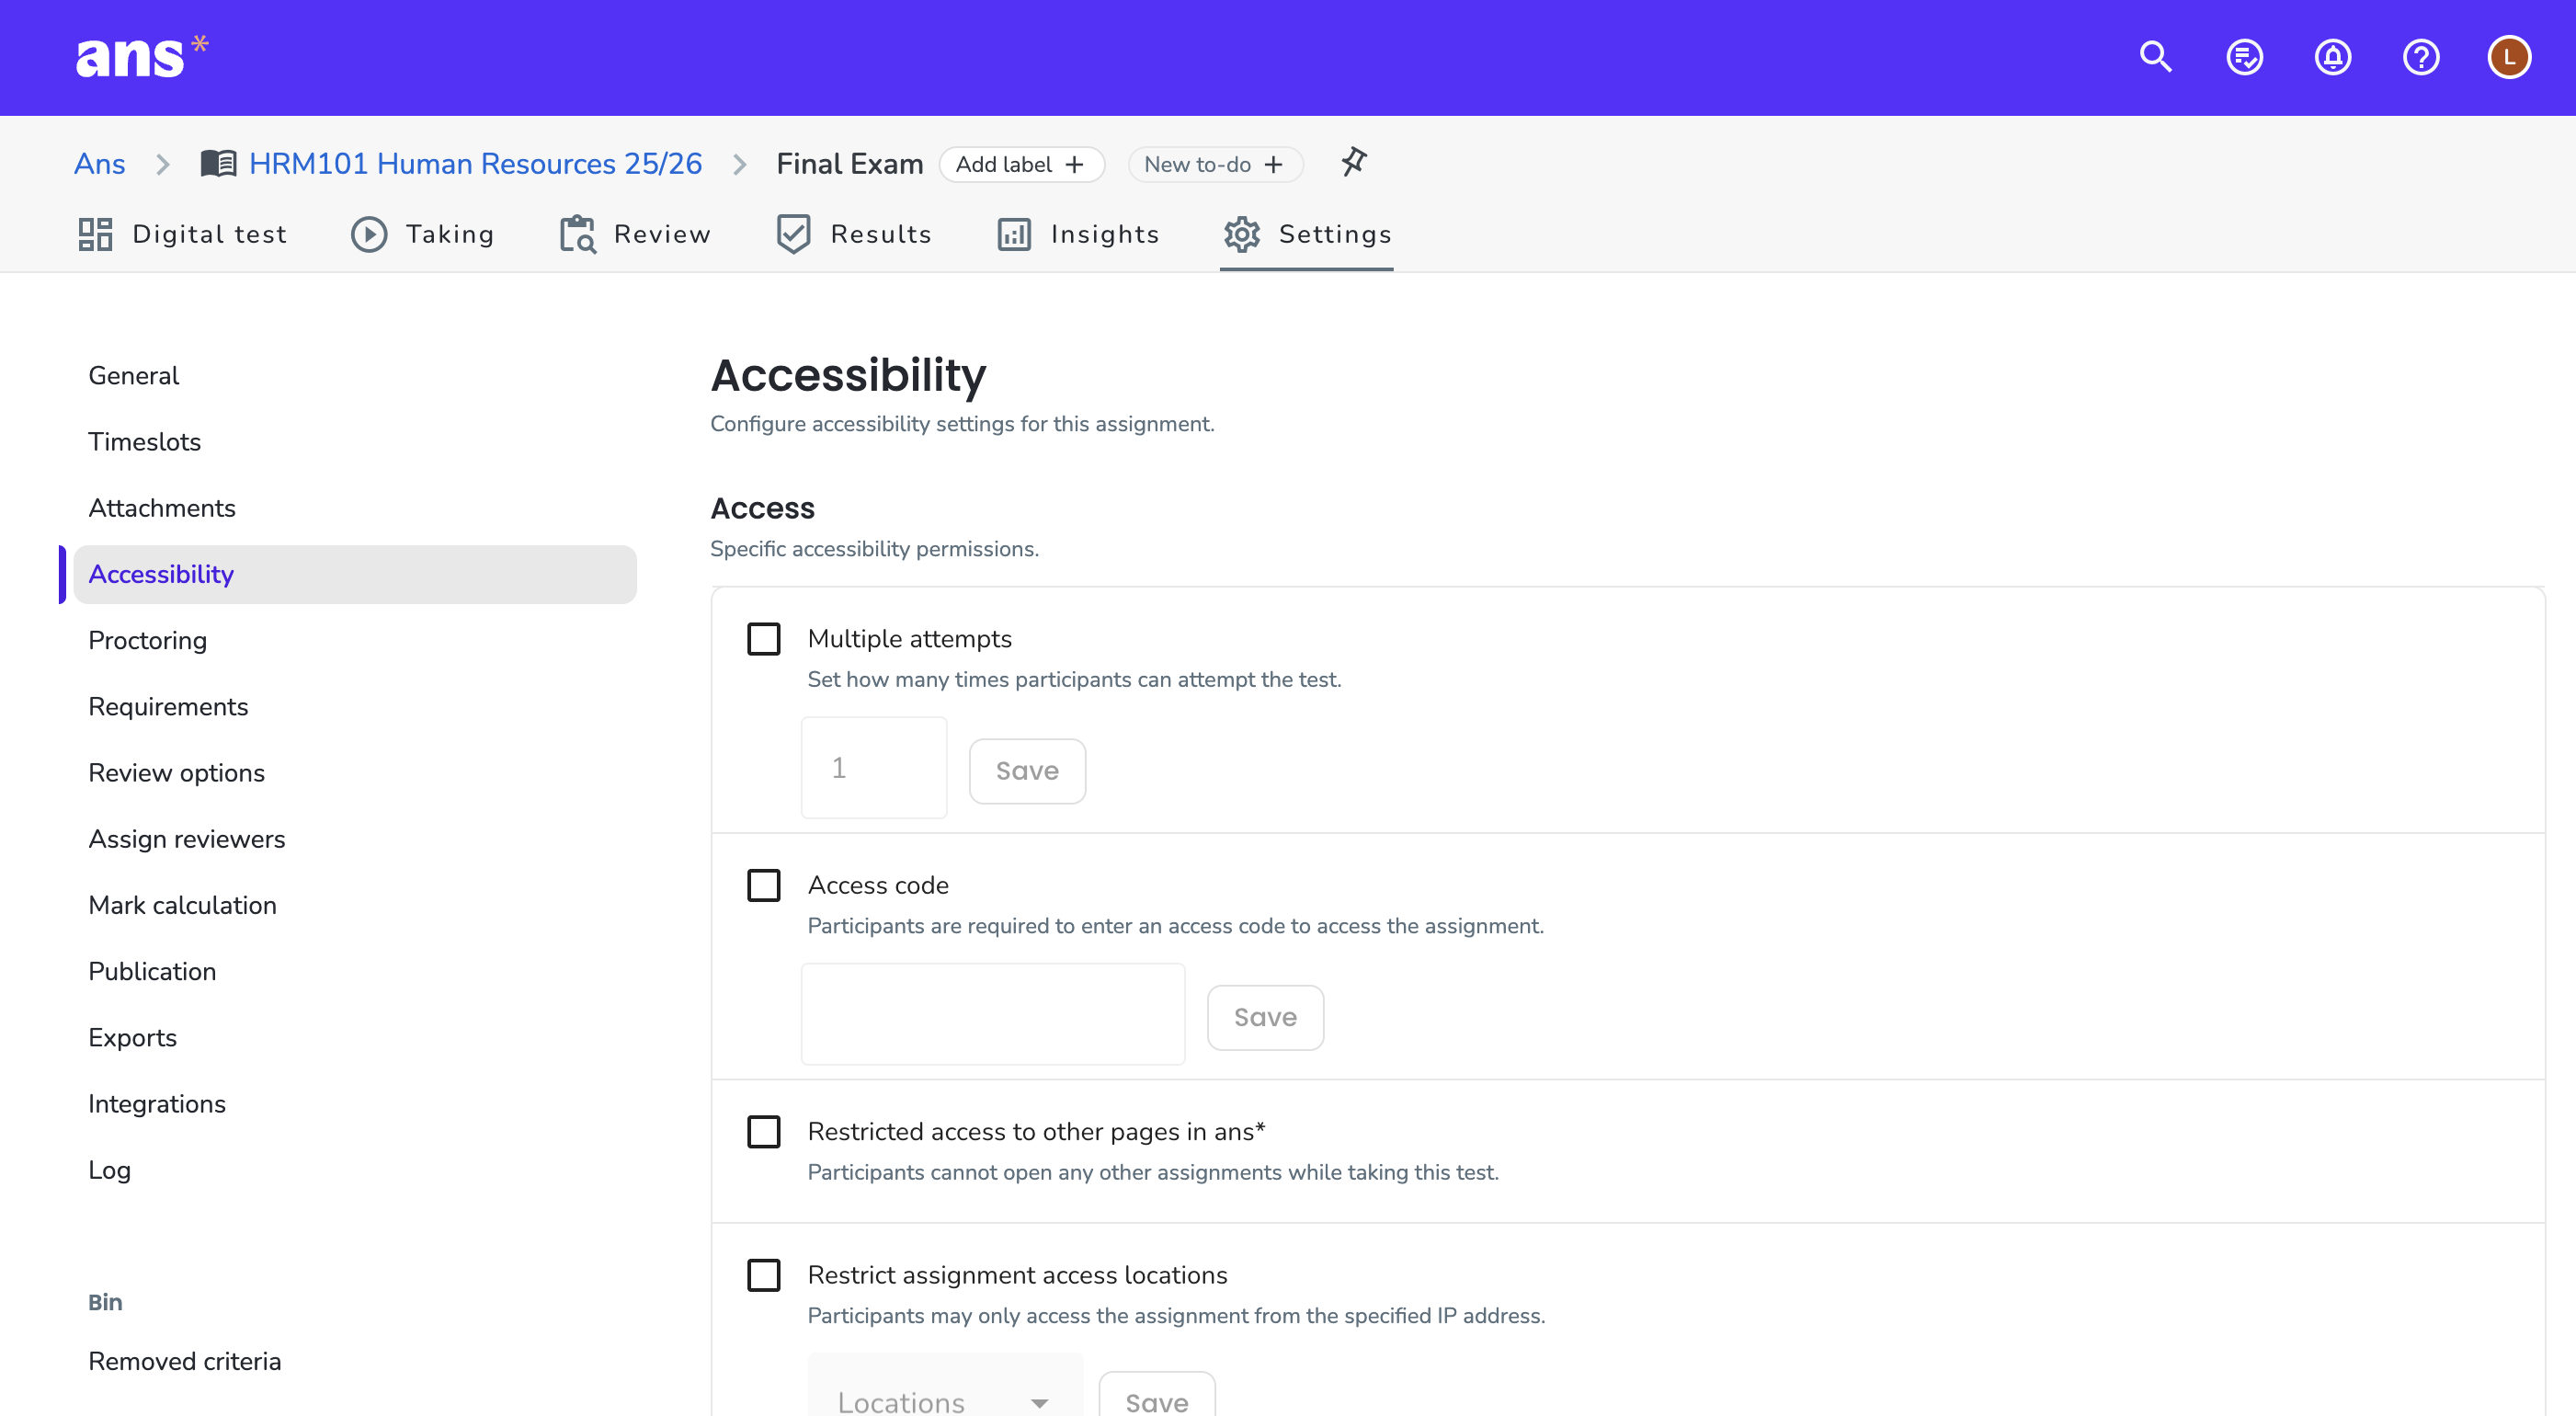Click the New to-do button
Screen dimensions: 2576x1416
(x=1215, y=164)
